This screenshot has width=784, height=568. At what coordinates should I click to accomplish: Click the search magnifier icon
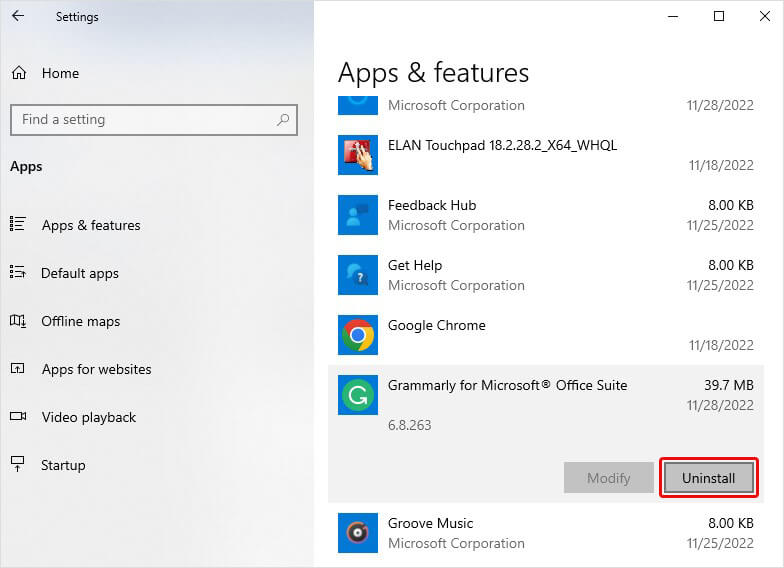283,120
